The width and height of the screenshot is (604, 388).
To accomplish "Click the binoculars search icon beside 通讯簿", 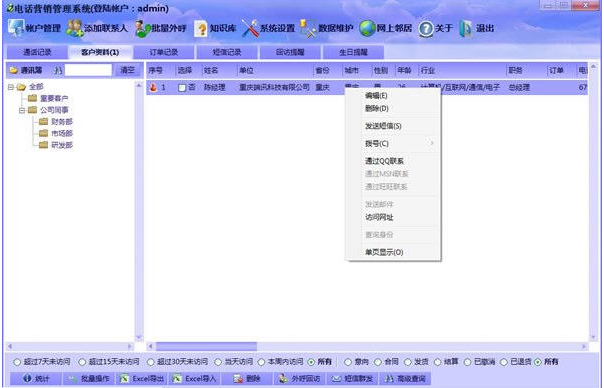I will tap(58, 71).
